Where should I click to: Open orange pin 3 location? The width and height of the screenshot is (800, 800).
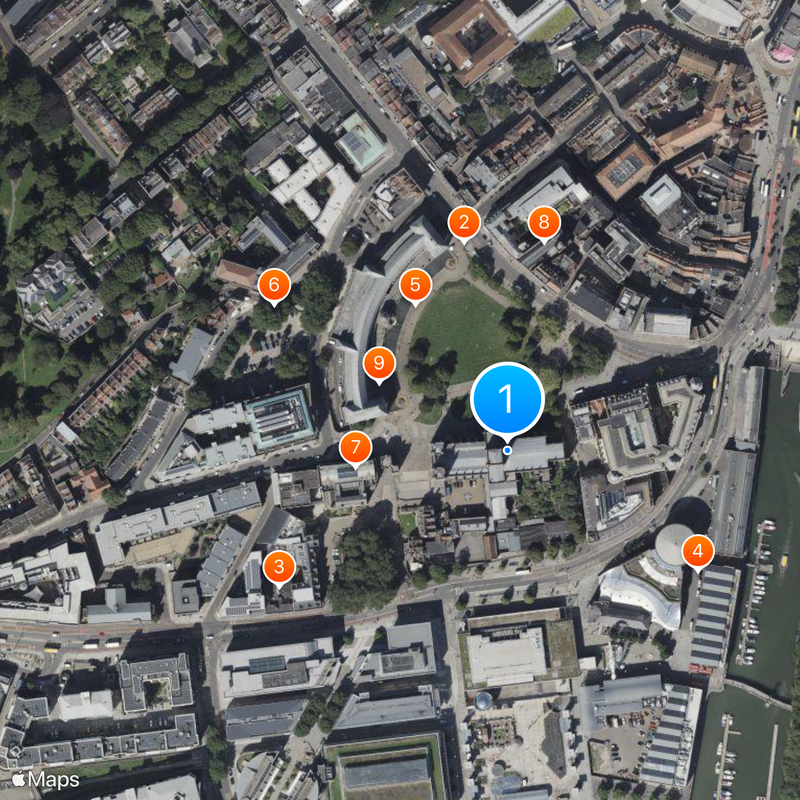tap(279, 568)
